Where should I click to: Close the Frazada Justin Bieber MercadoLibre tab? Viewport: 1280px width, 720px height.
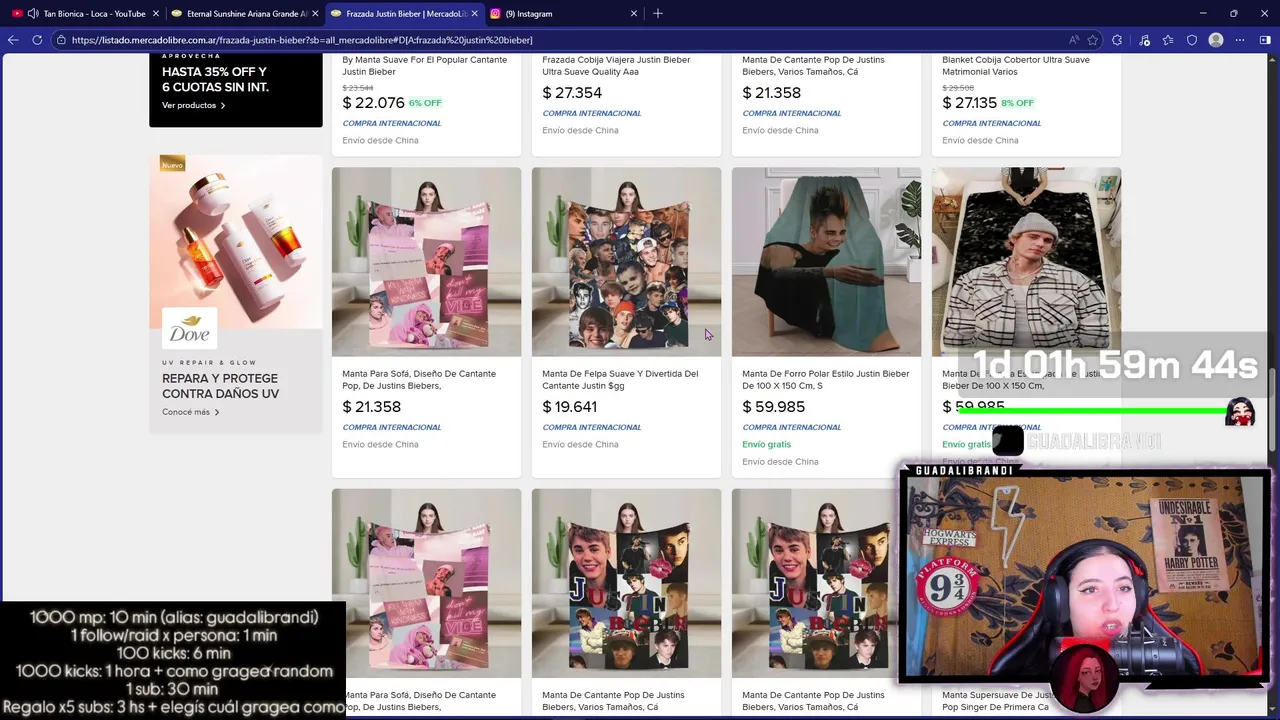474,14
